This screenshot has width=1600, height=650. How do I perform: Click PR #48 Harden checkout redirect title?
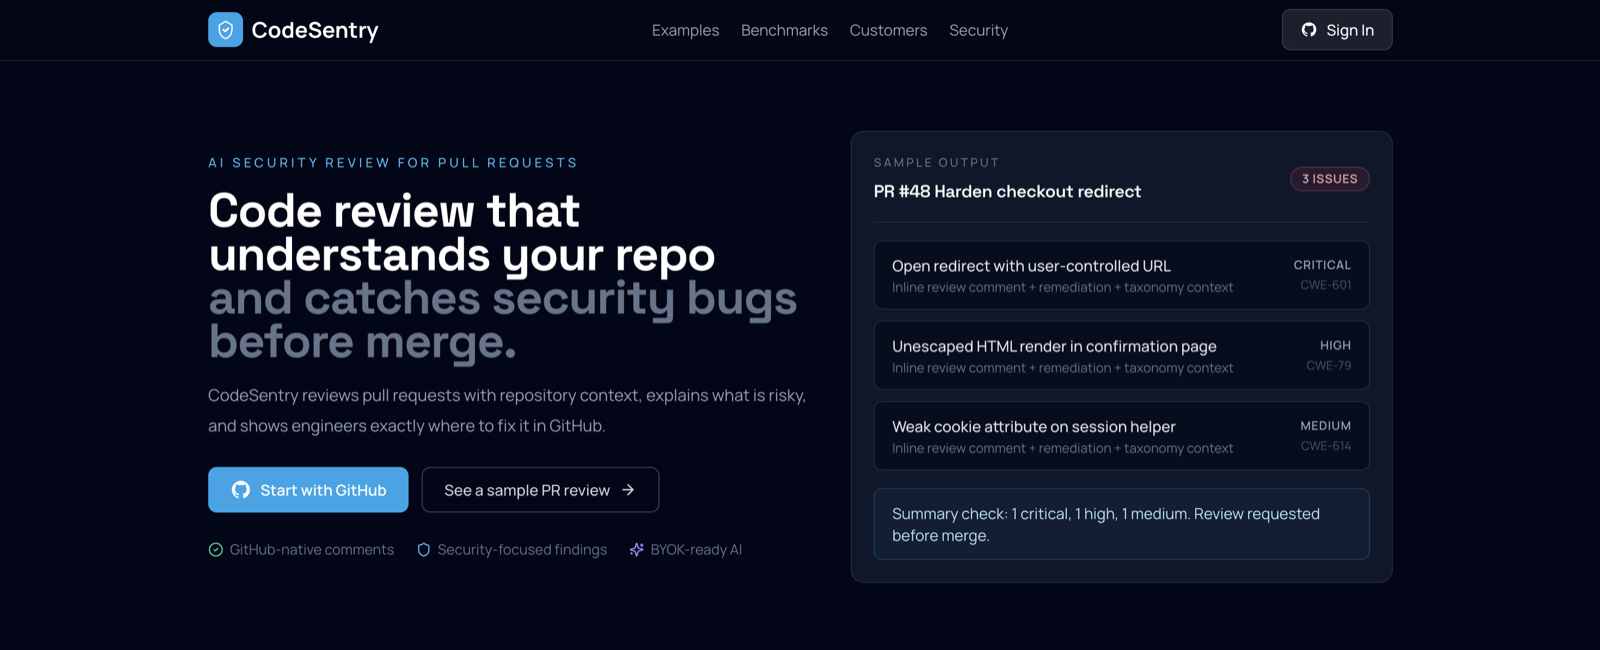click(x=1007, y=192)
